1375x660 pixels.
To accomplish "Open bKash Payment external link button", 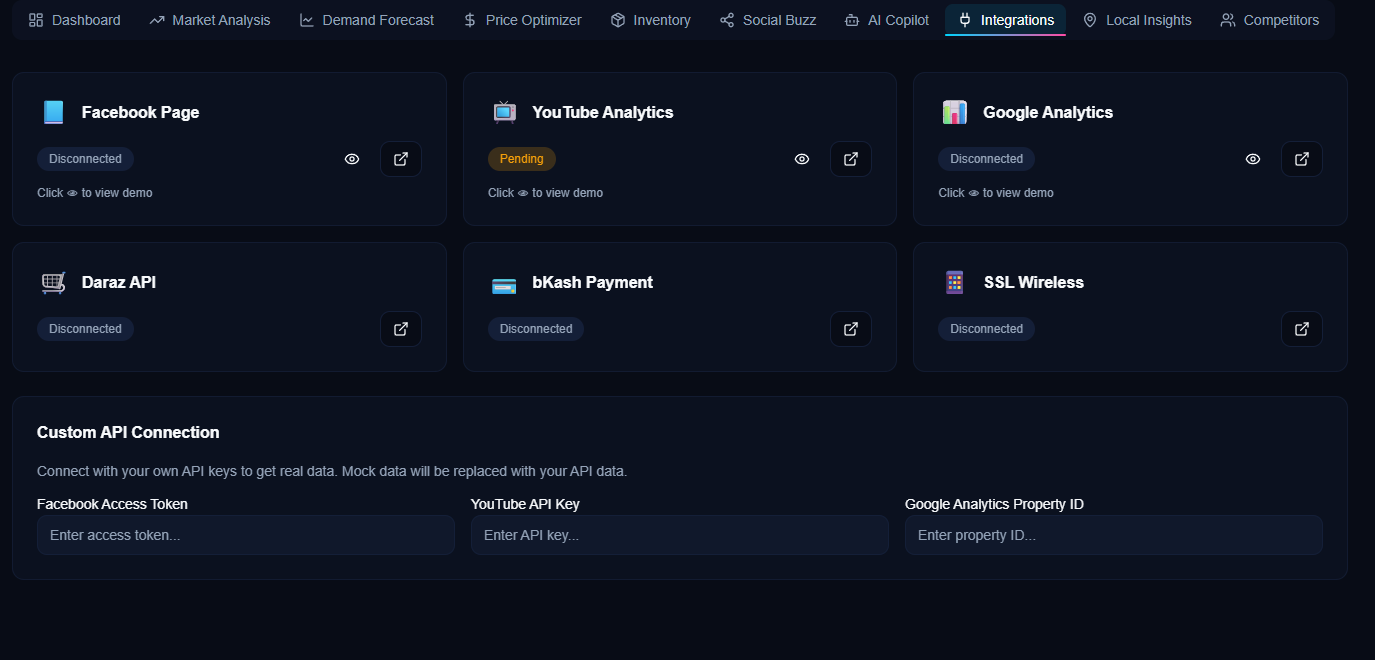I will pyautogui.click(x=851, y=329).
